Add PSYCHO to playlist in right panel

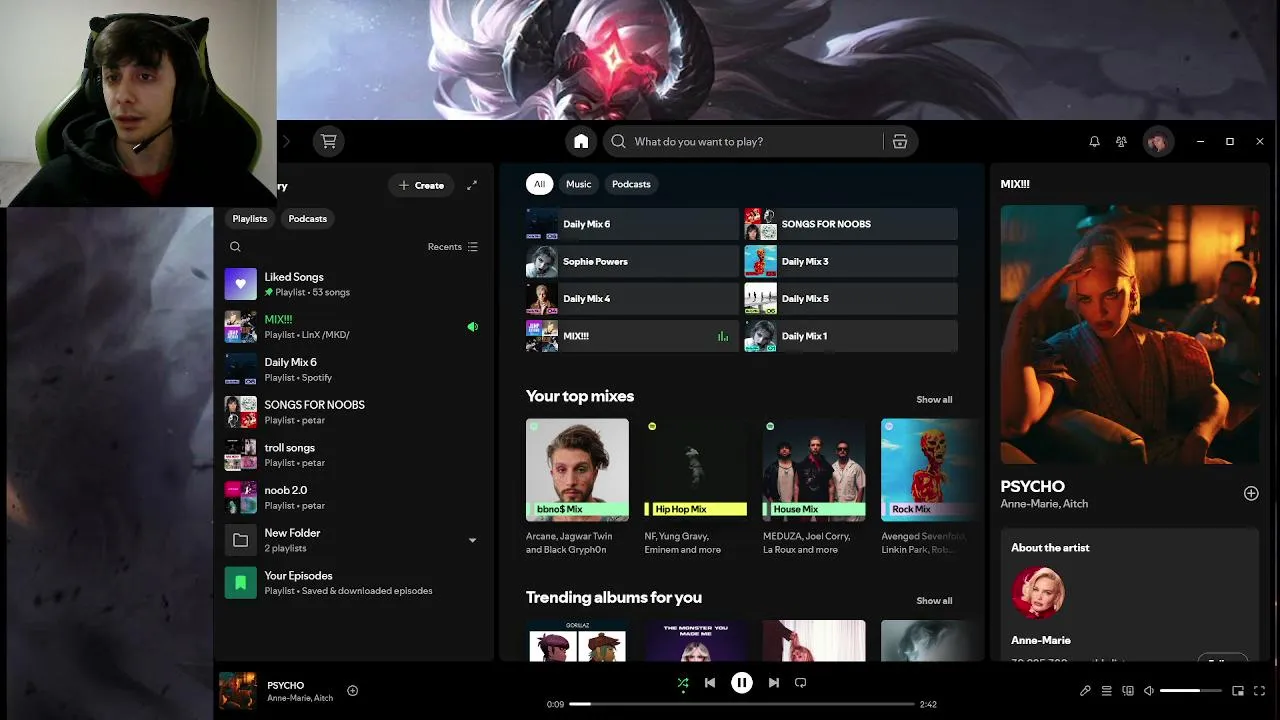[1251, 493]
